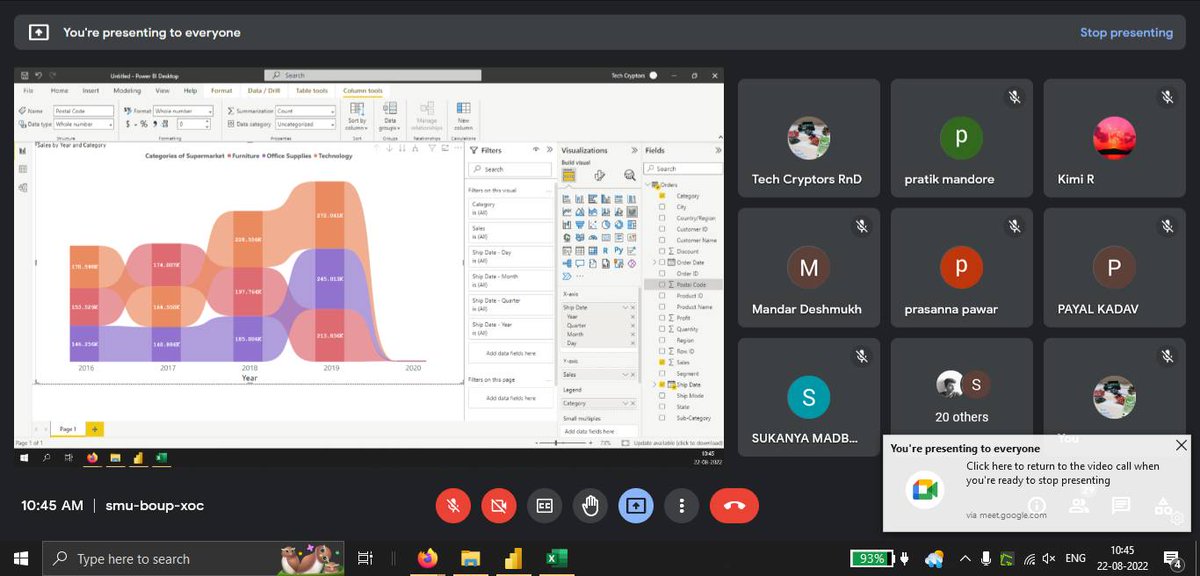
Task: Open the Format Whole number dropdown
Action: (x=183, y=111)
